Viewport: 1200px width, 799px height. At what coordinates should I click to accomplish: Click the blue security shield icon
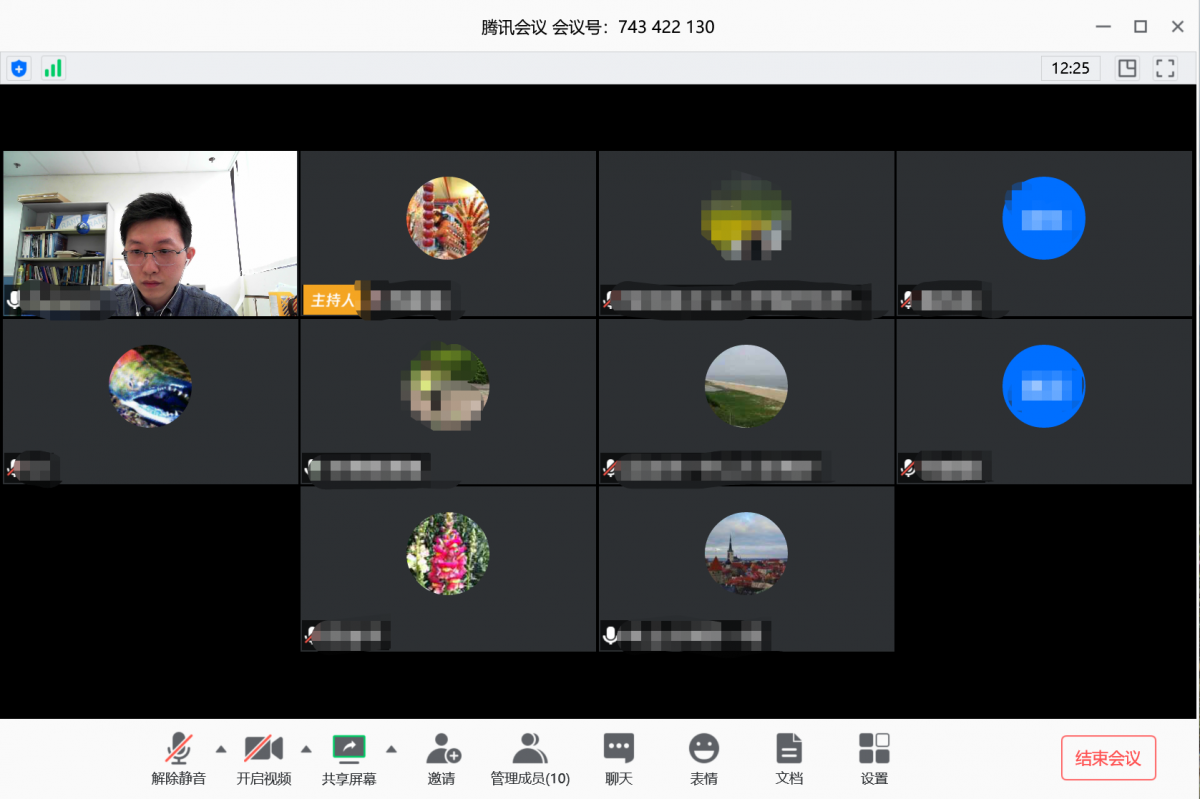pyautogui.click(x=18, y=68)
